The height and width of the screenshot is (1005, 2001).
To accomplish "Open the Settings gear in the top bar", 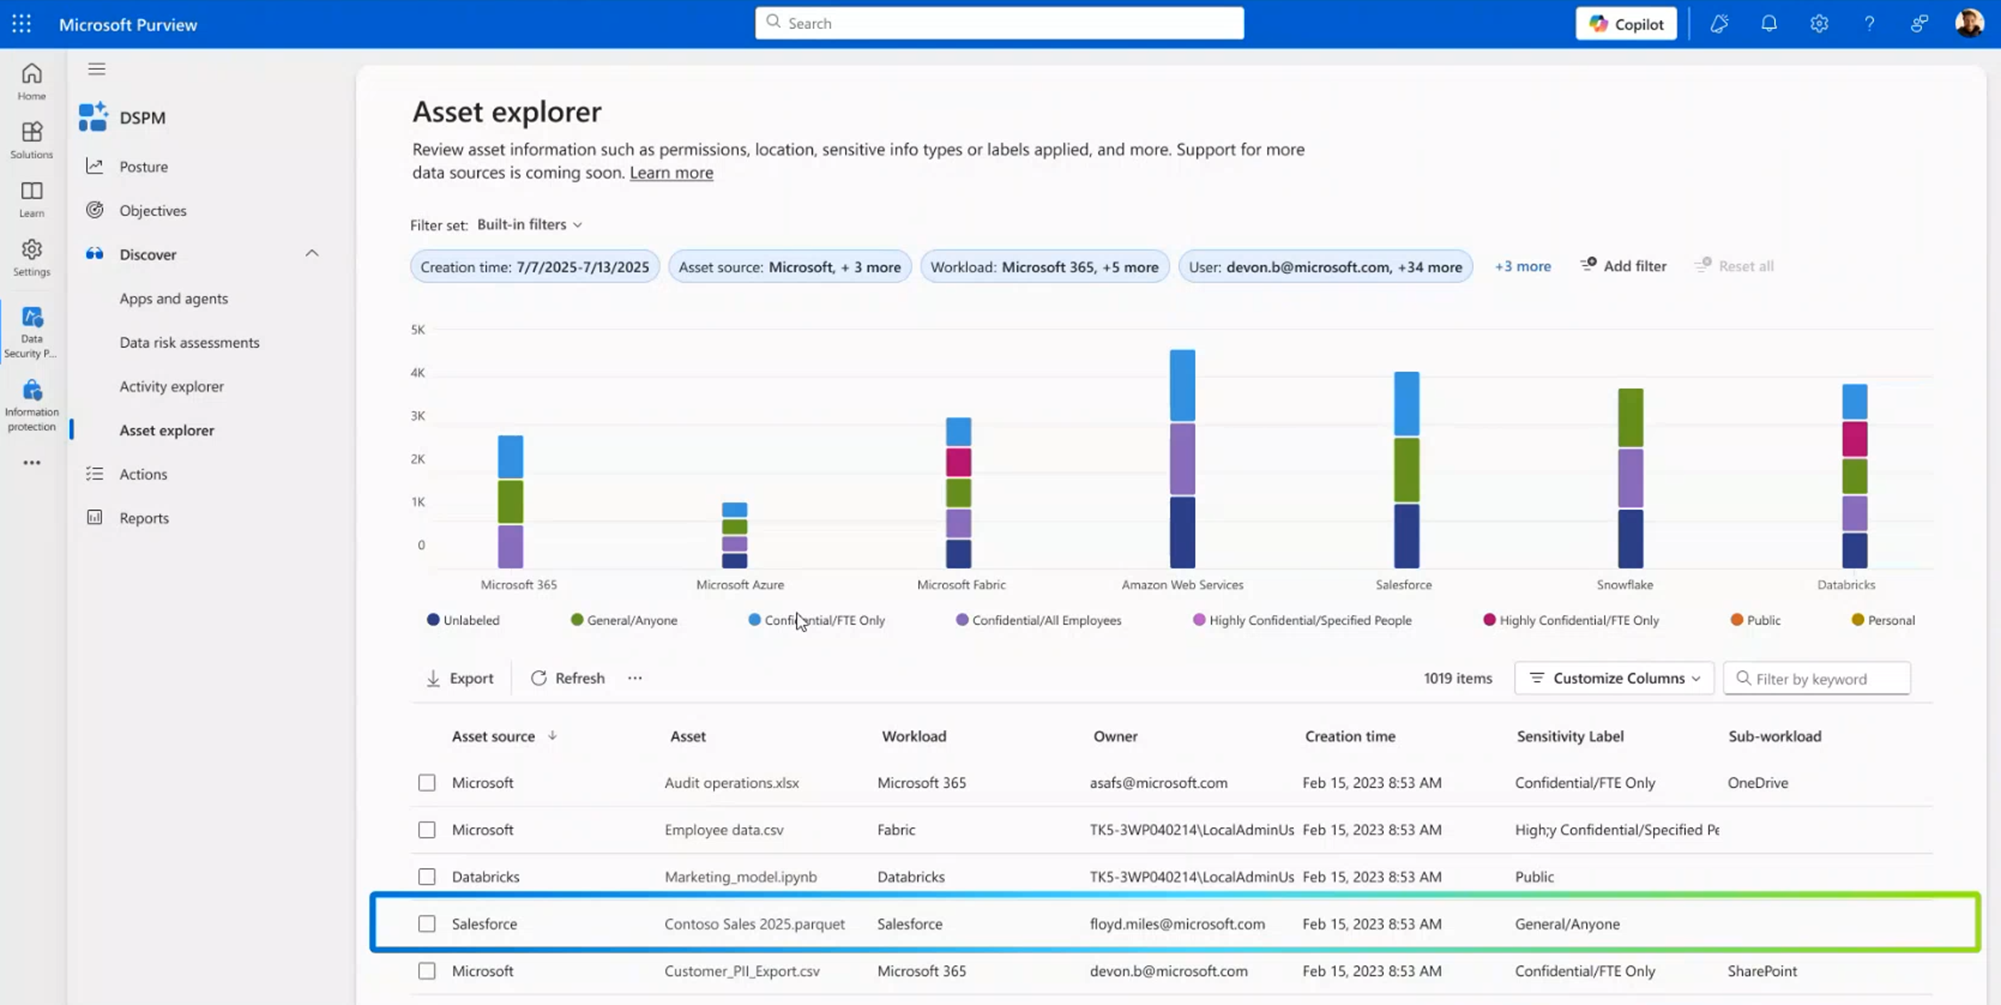I will coord(1819,22).
